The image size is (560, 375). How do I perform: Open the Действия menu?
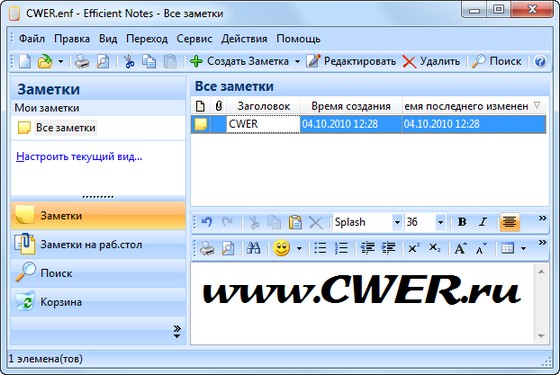pyautogui.click(x=244, y=38)
